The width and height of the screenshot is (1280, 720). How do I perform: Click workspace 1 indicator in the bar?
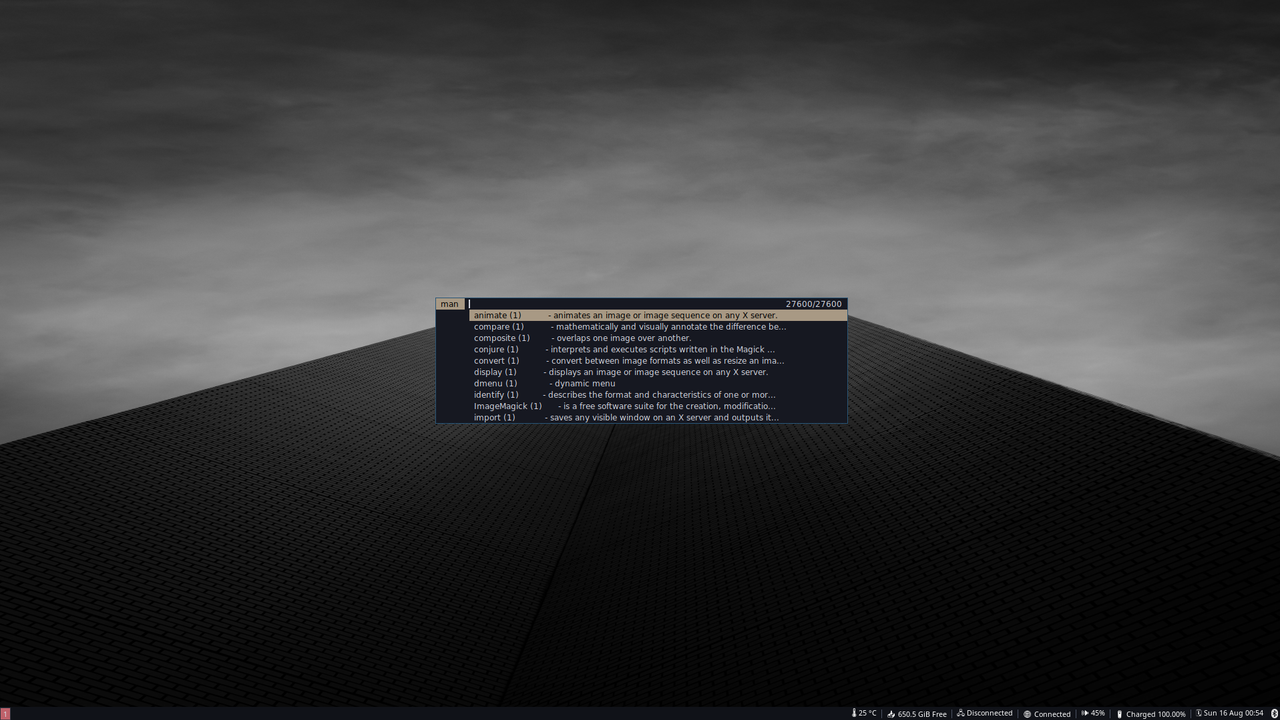[5, 714]
